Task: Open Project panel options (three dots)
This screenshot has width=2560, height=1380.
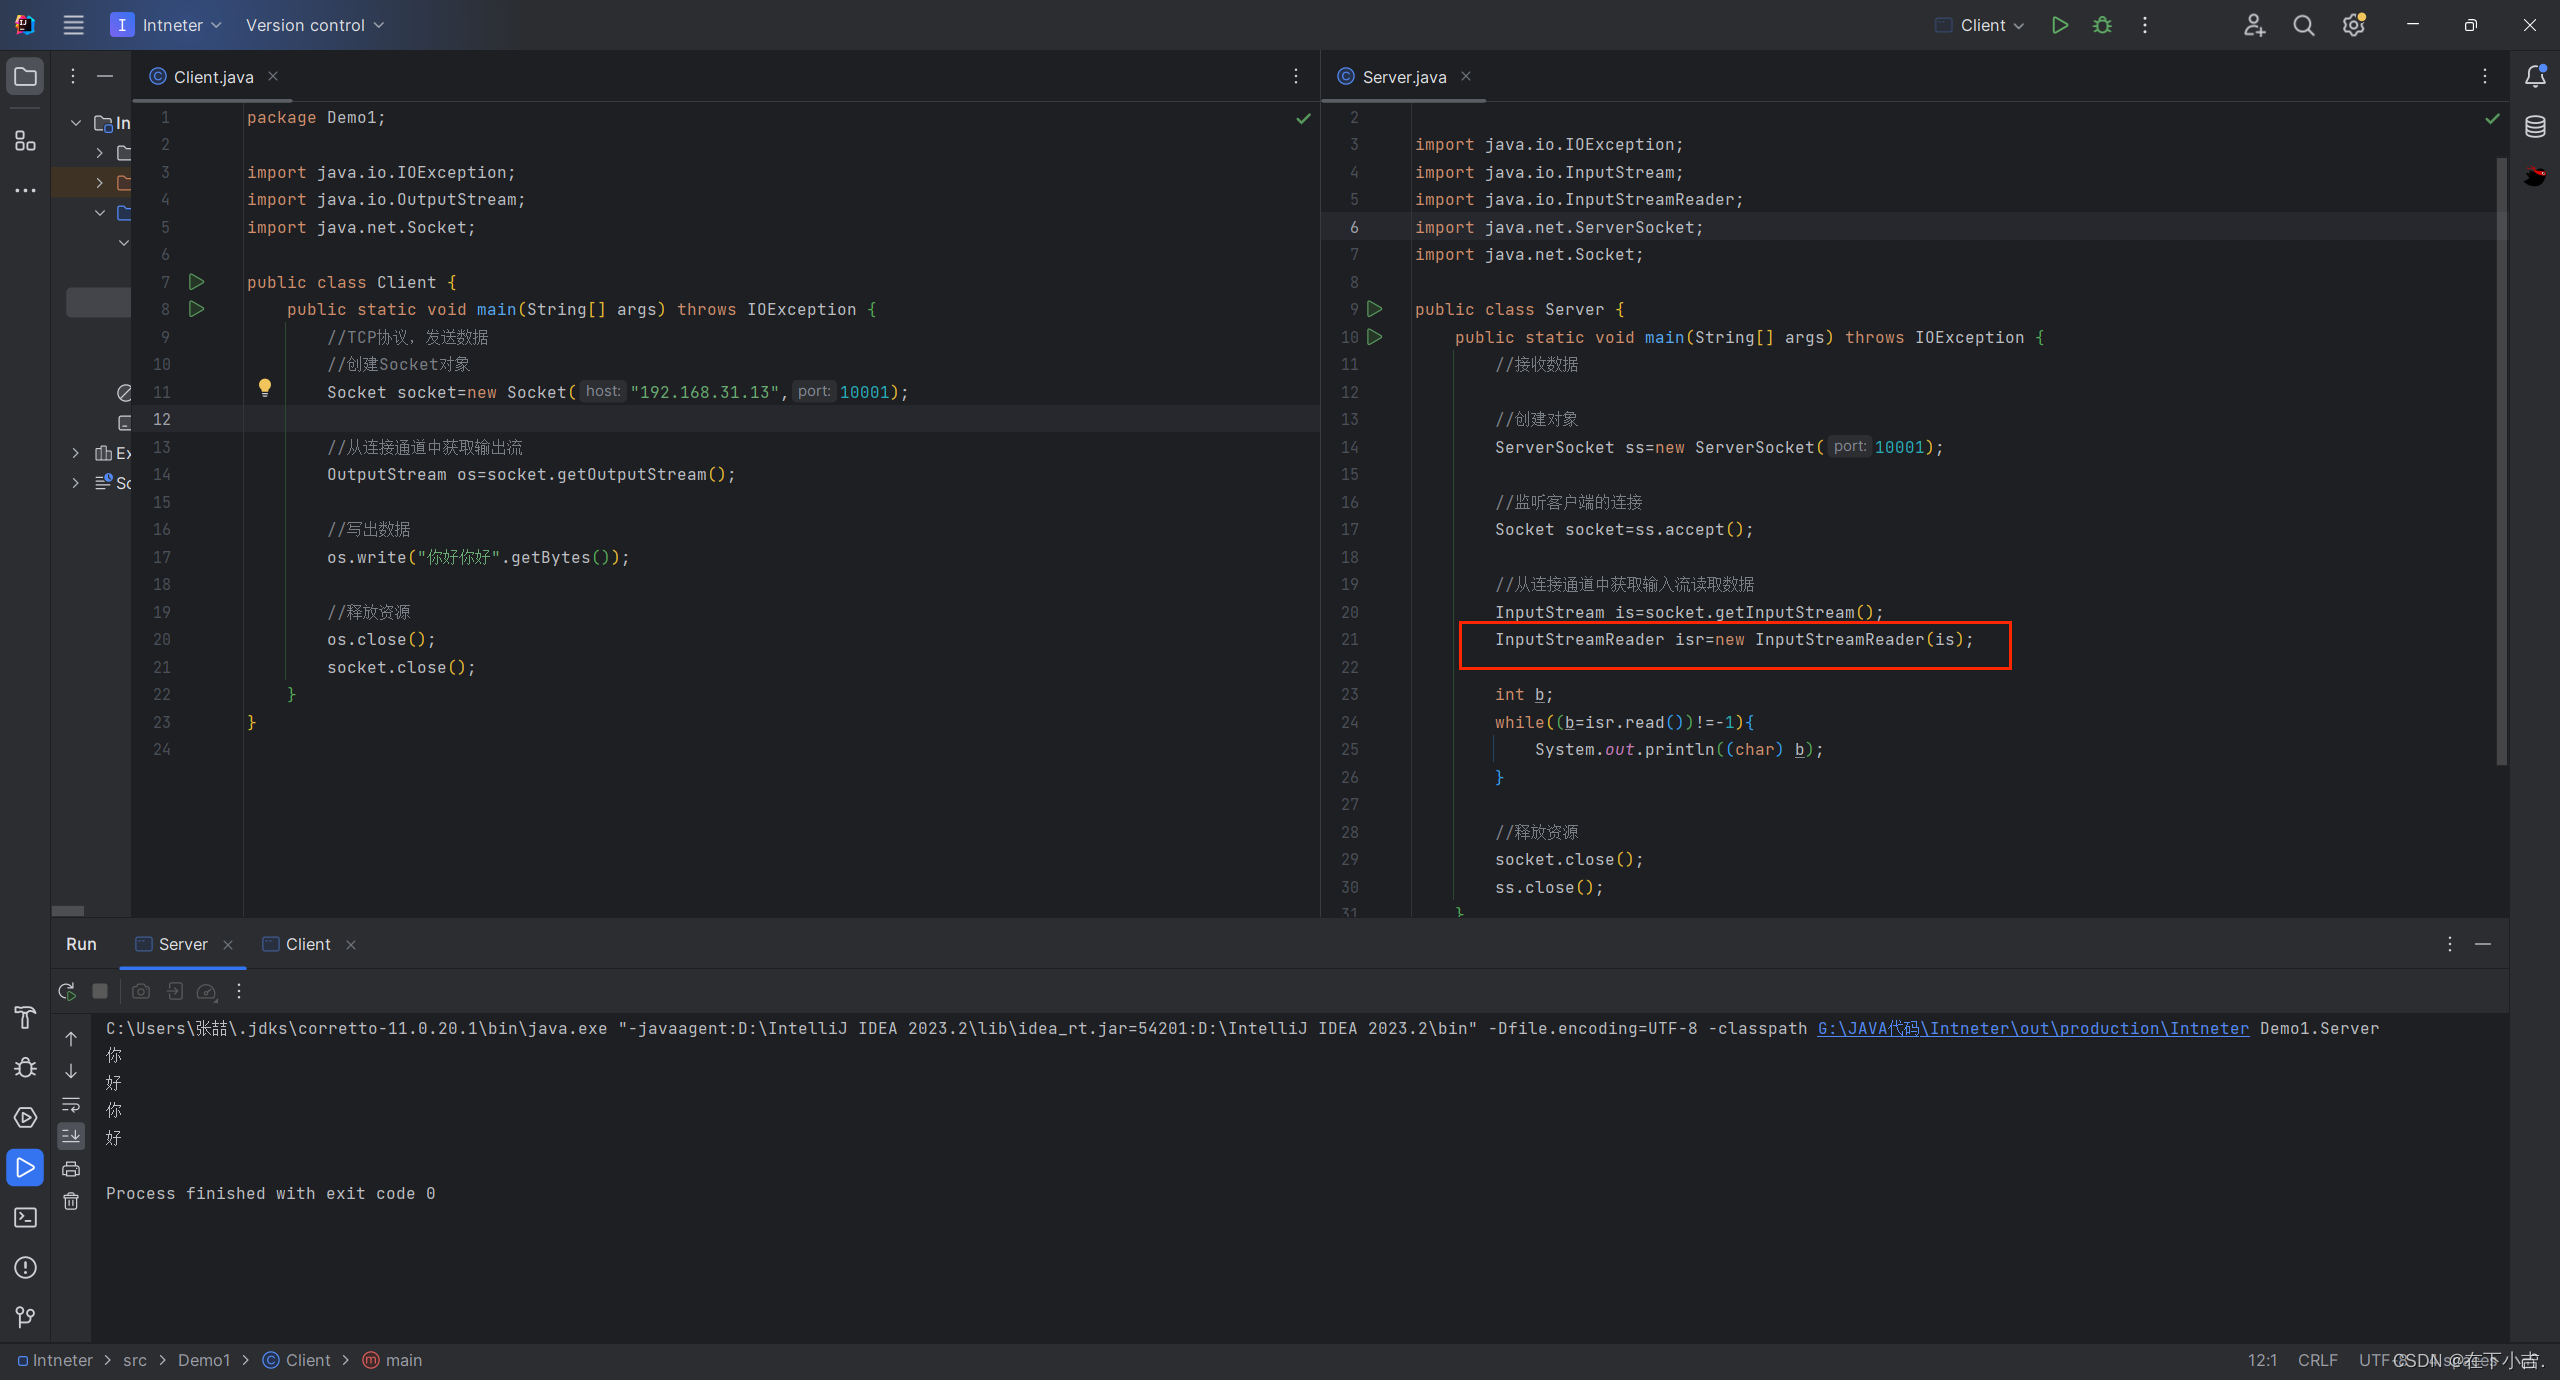Action: click(73, 76)
